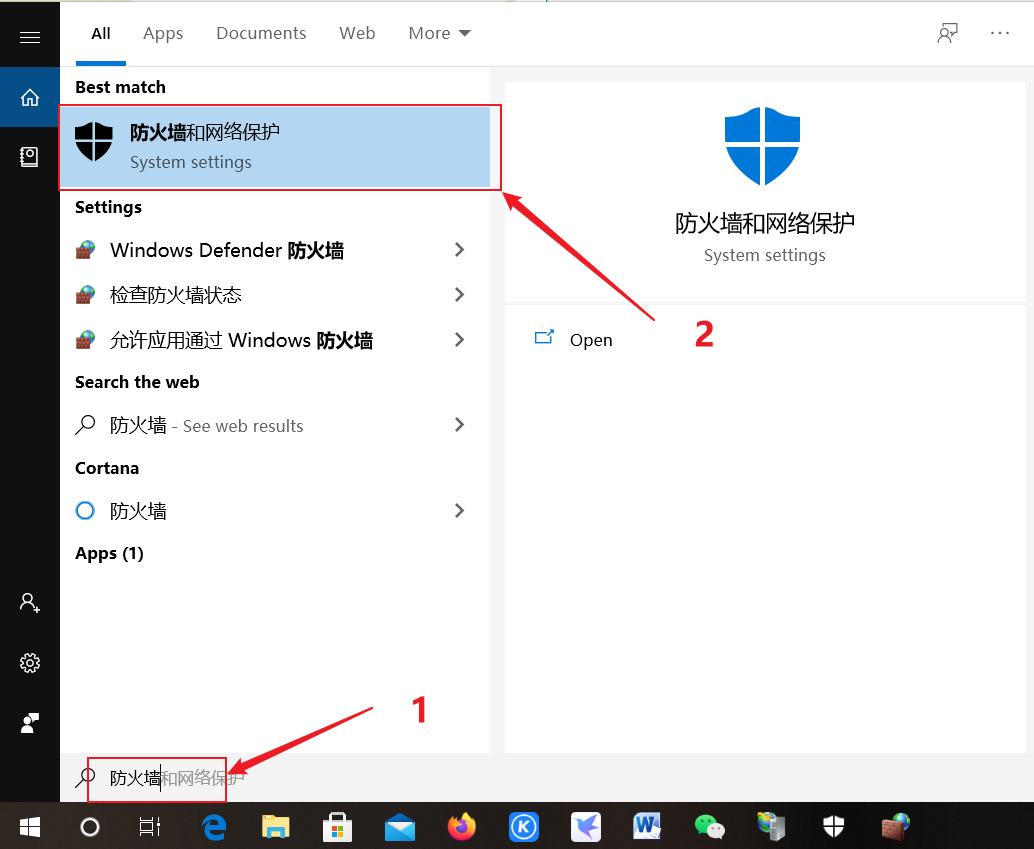Click the search input box

click(x=156, y=779)
